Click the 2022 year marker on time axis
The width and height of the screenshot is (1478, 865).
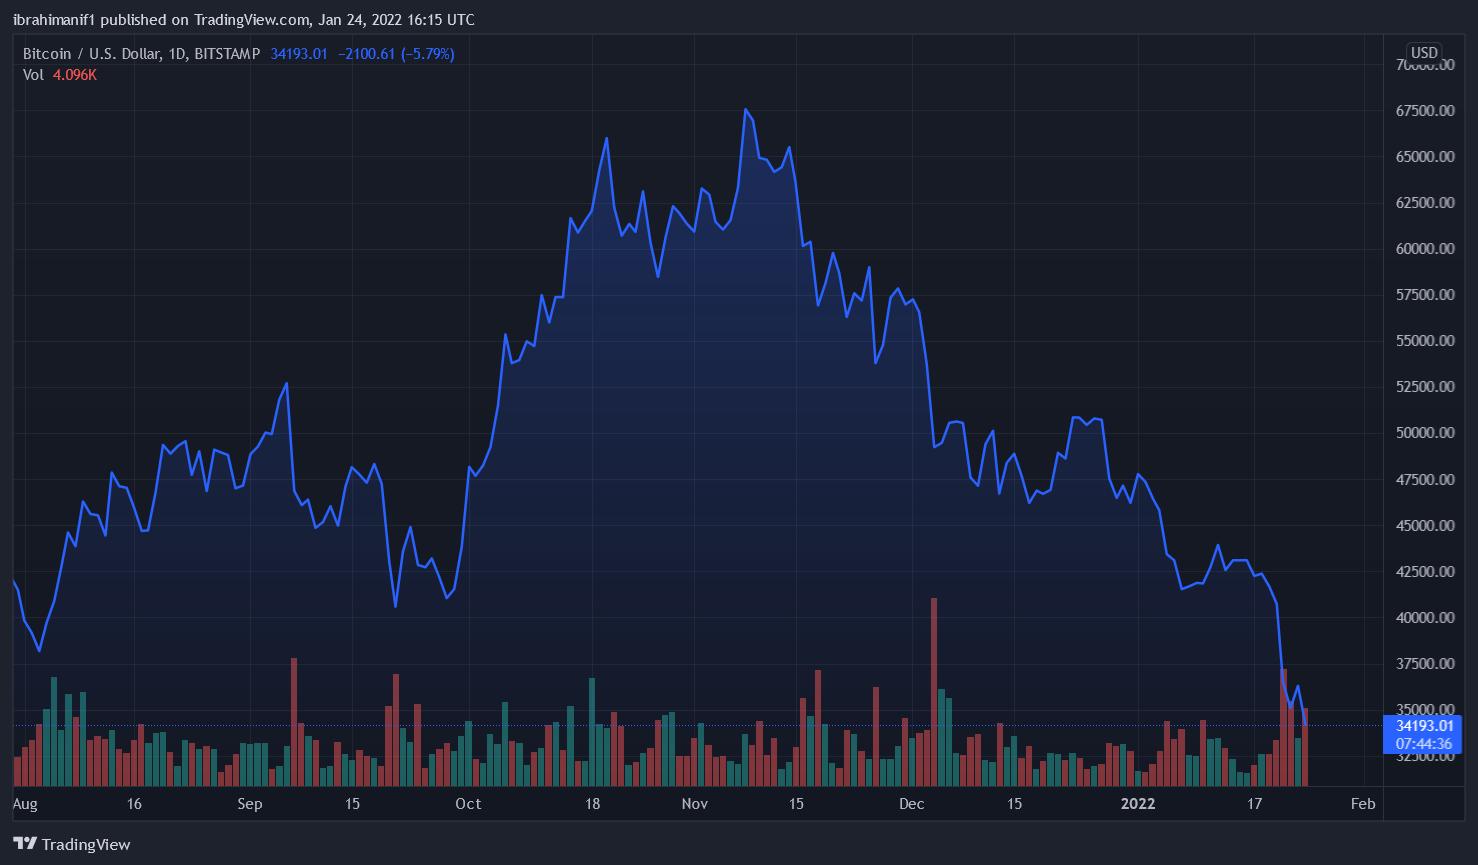pos(1137,804)
